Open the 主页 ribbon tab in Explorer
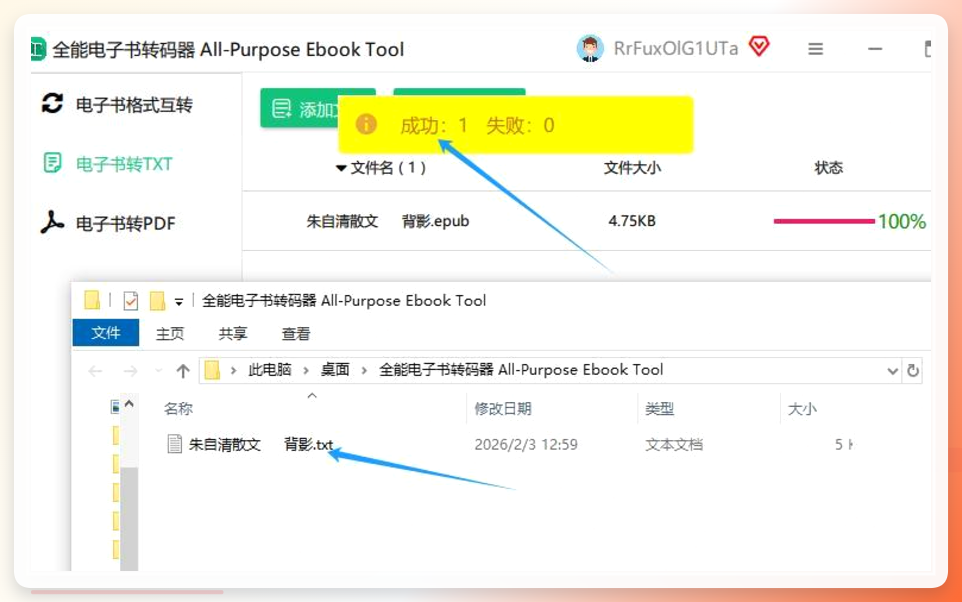 (170, 333)
